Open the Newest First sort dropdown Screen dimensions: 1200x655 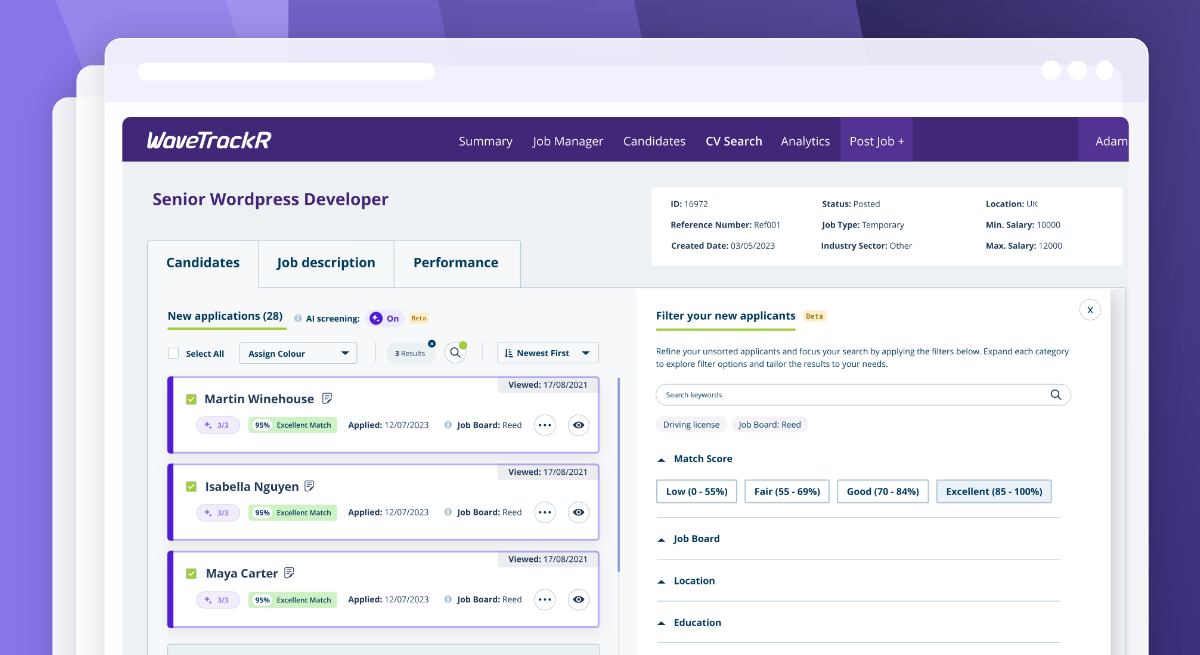pos(548,353)
